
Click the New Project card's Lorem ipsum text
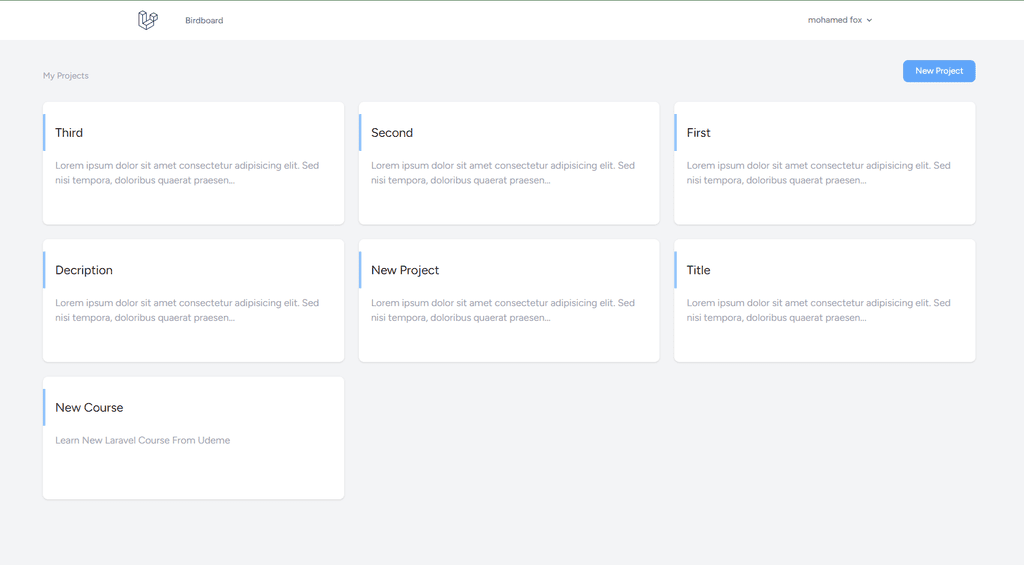[x=503, y=310]
